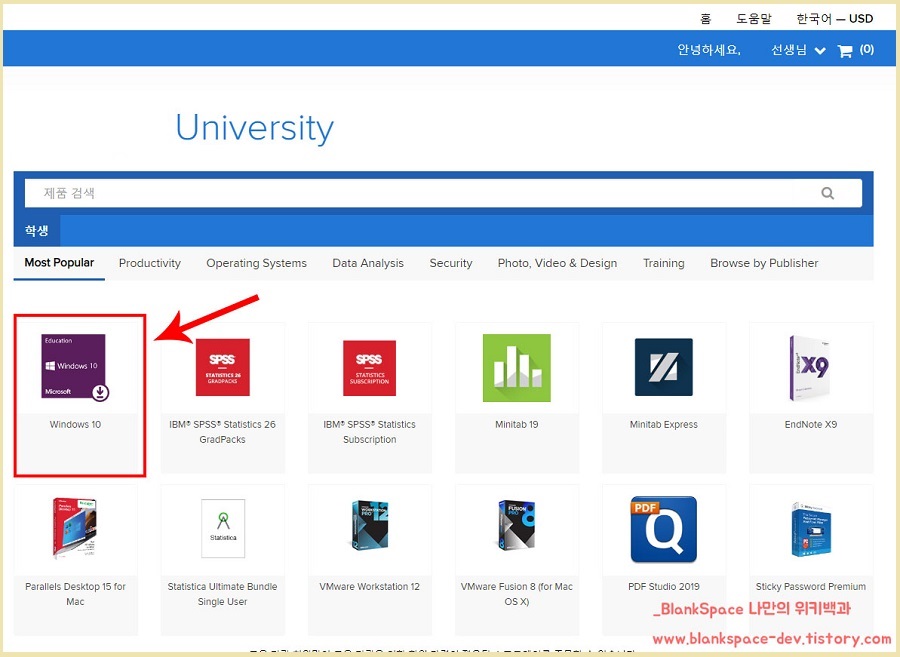Open the Minitab Express logo icon
The image size is (900, 657).
[x=664, y=367]
